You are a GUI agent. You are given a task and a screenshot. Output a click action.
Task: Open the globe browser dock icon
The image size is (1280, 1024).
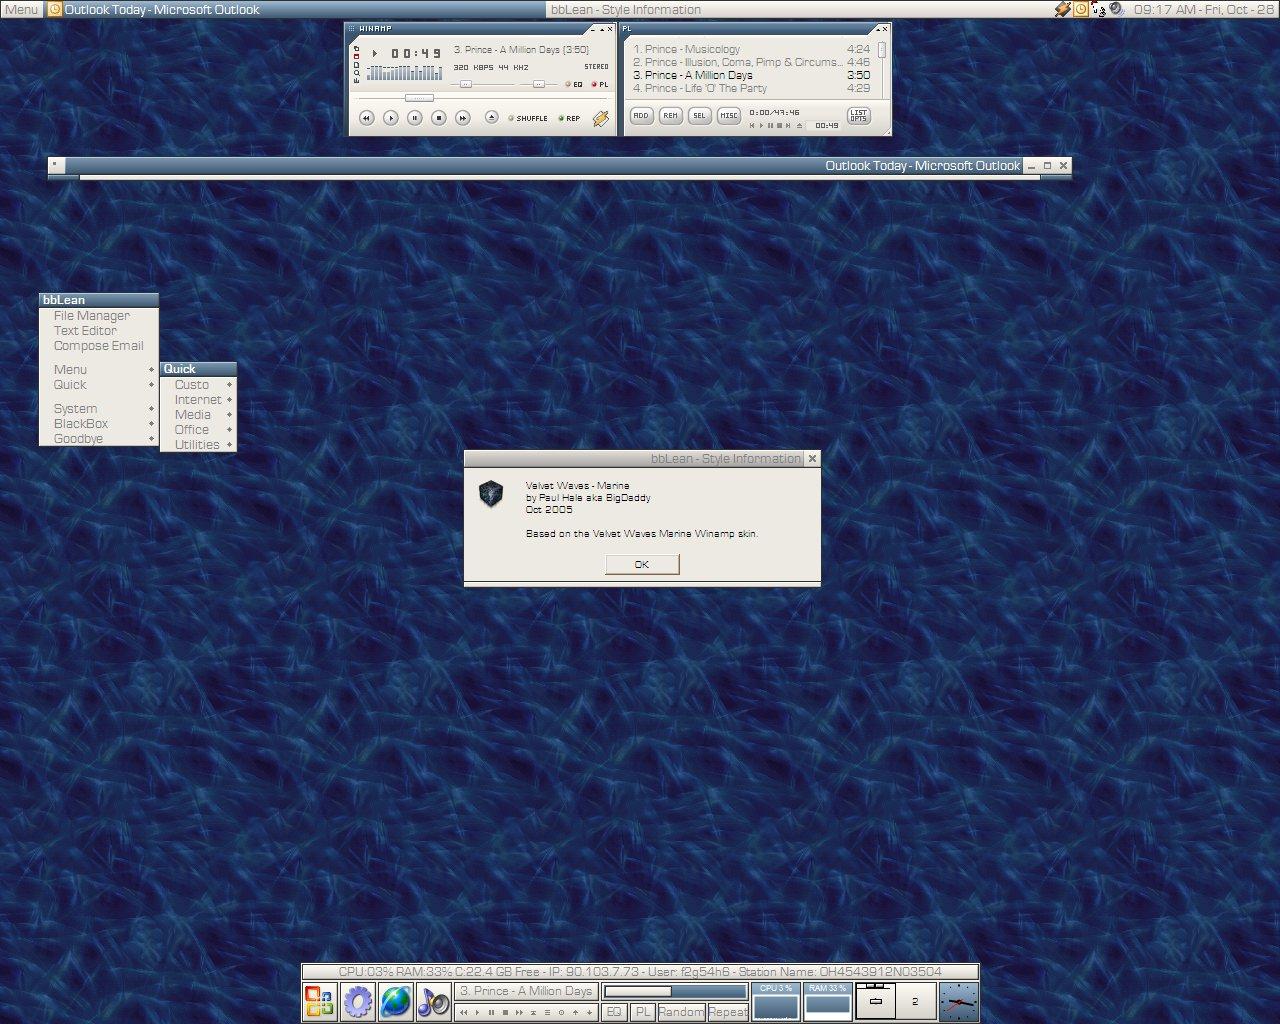coord(396,1001)
